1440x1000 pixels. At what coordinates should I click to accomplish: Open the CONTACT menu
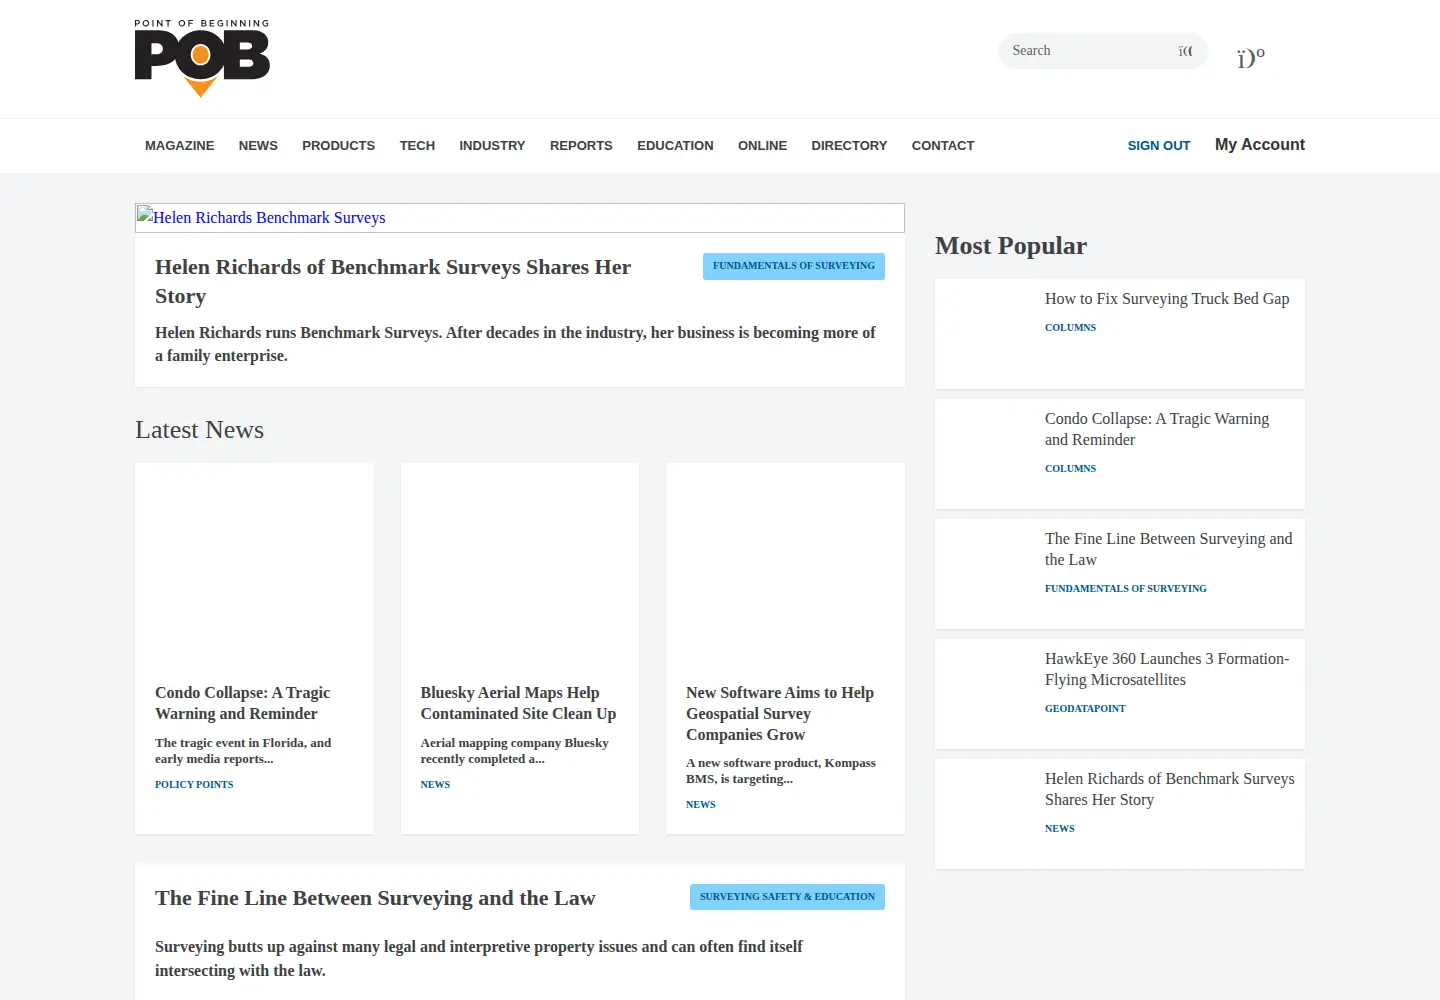pyautogui.click(x=943, y=146)
